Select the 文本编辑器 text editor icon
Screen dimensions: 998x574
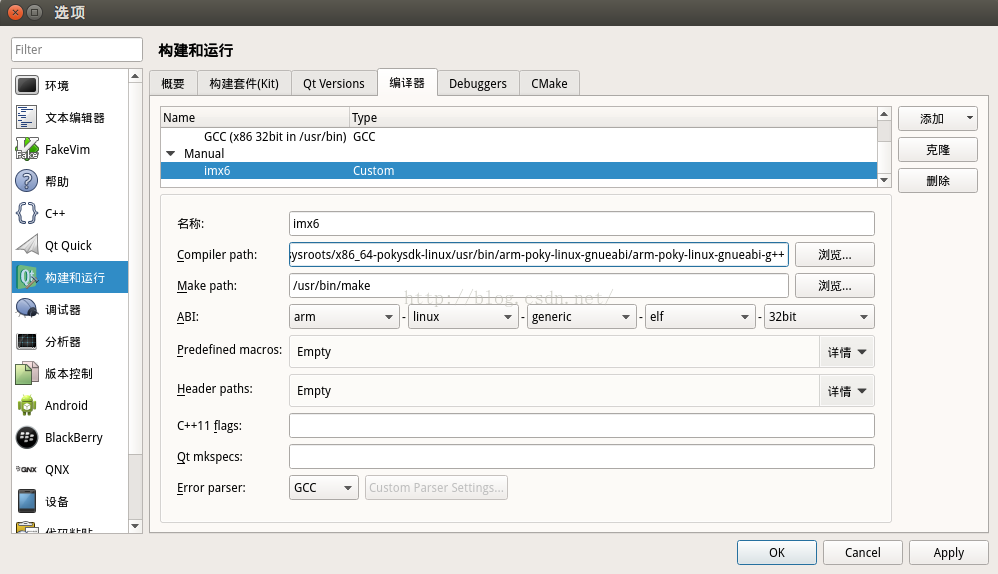tap(27, 117)
